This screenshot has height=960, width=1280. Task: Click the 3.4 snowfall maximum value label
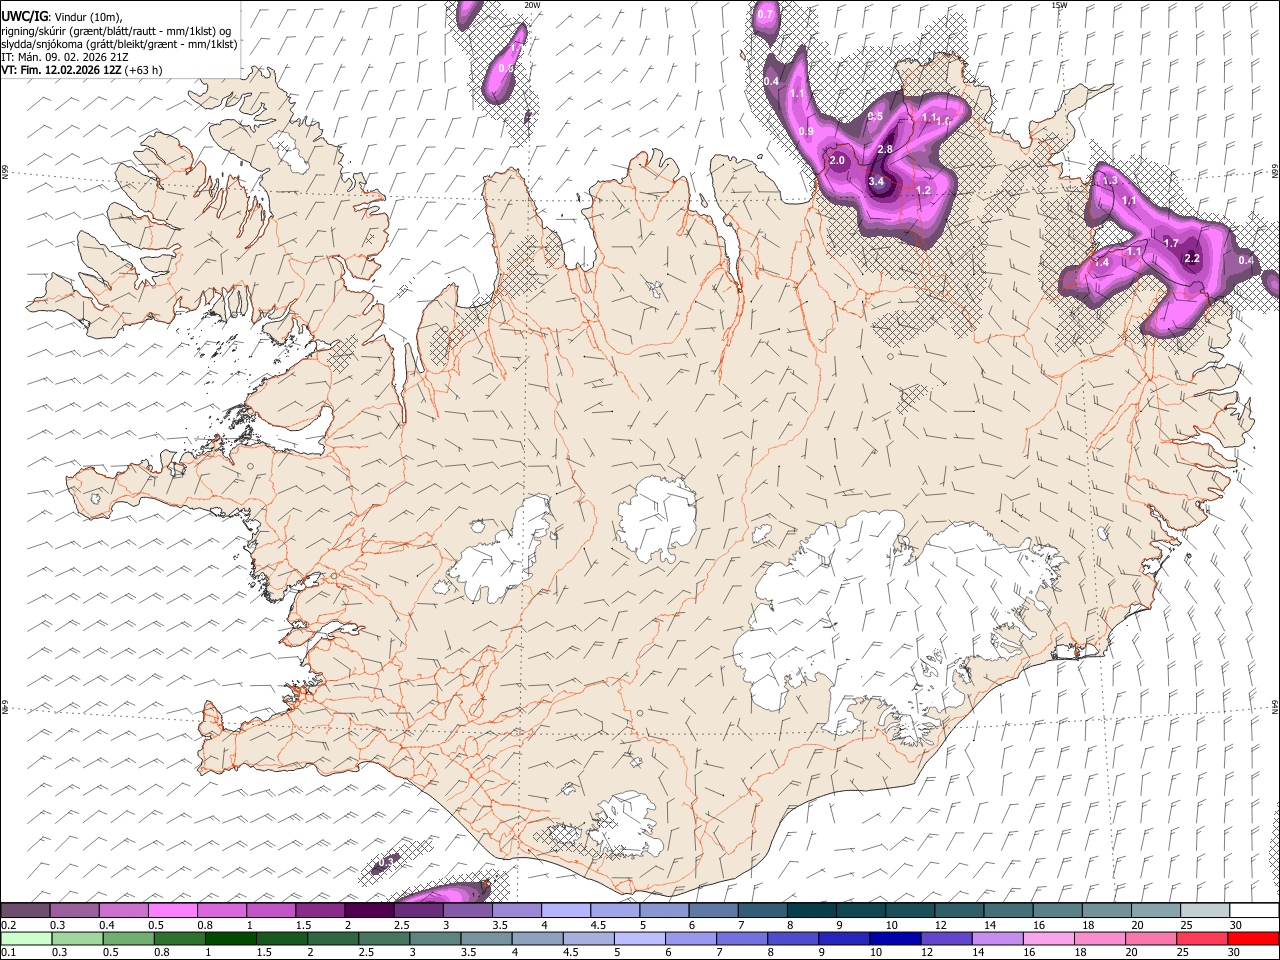pos(877,182)
